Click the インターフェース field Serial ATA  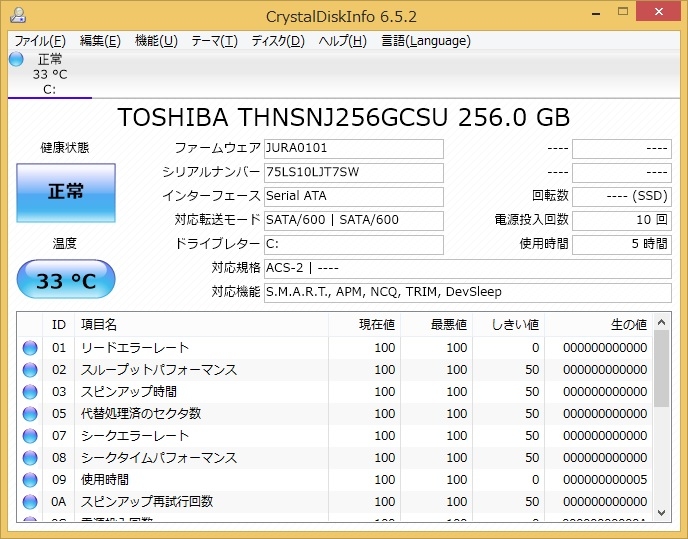[354, 197]
